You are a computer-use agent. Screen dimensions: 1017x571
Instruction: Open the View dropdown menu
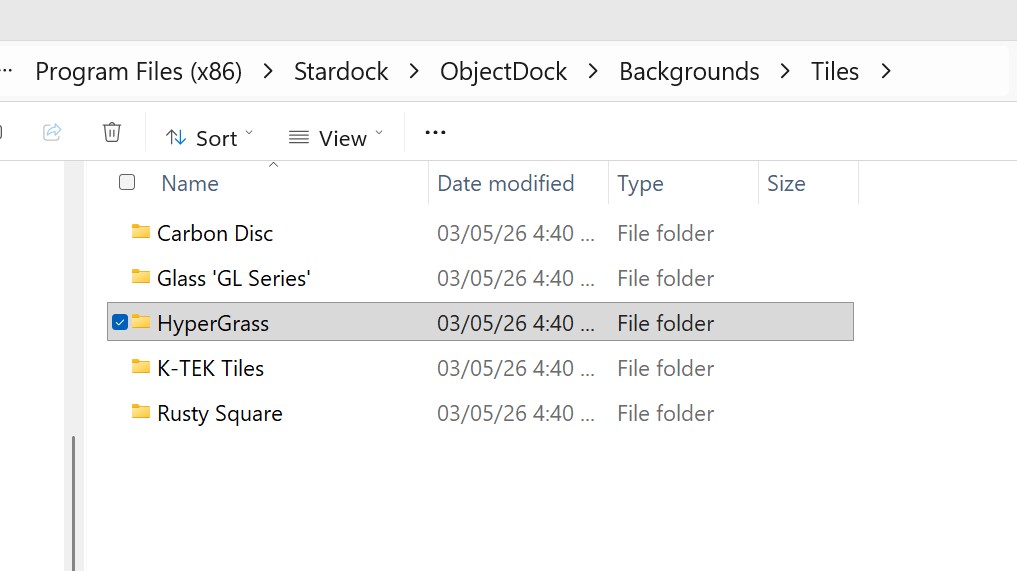point(336,138)
